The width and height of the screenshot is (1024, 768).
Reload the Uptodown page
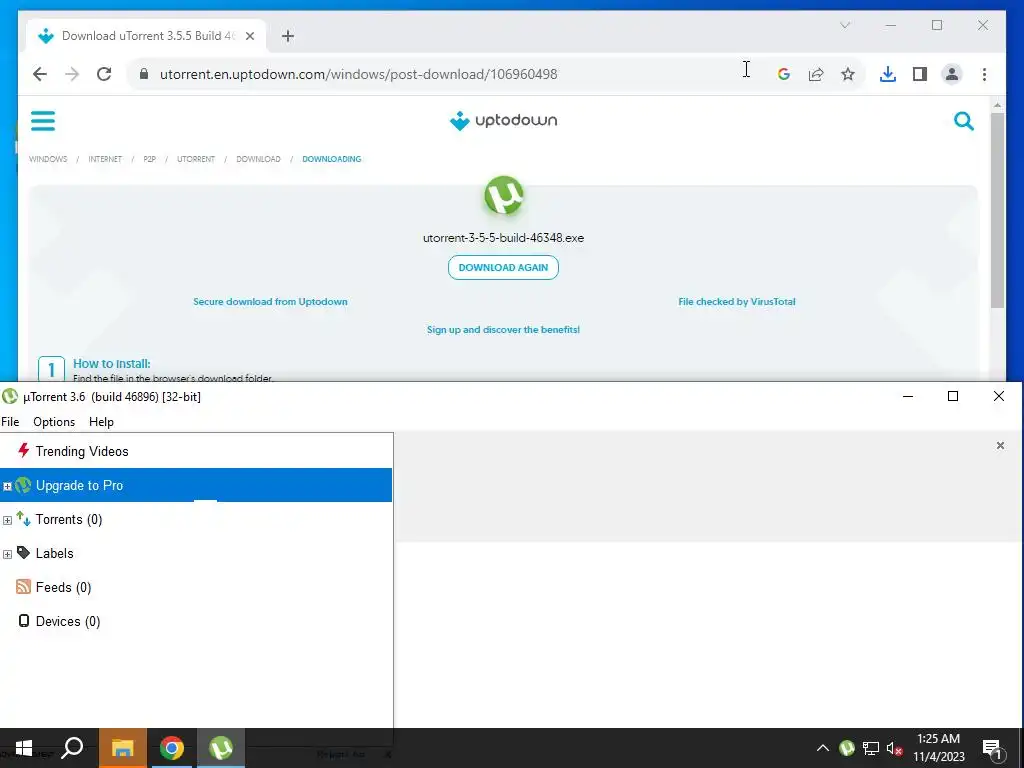pyautogui.click(x=104, y=74)
